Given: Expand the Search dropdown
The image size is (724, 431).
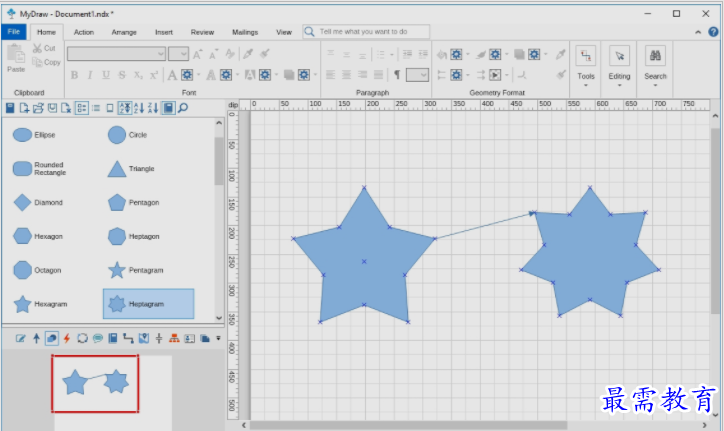Looking at the screenshot, I should tap(655, 67).
